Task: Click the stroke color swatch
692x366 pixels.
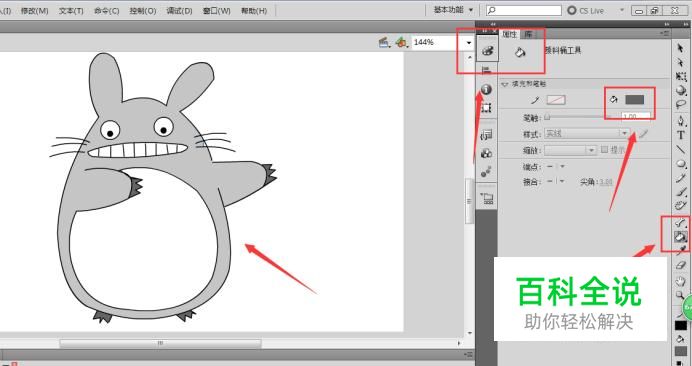Action: tap(556, 100)
